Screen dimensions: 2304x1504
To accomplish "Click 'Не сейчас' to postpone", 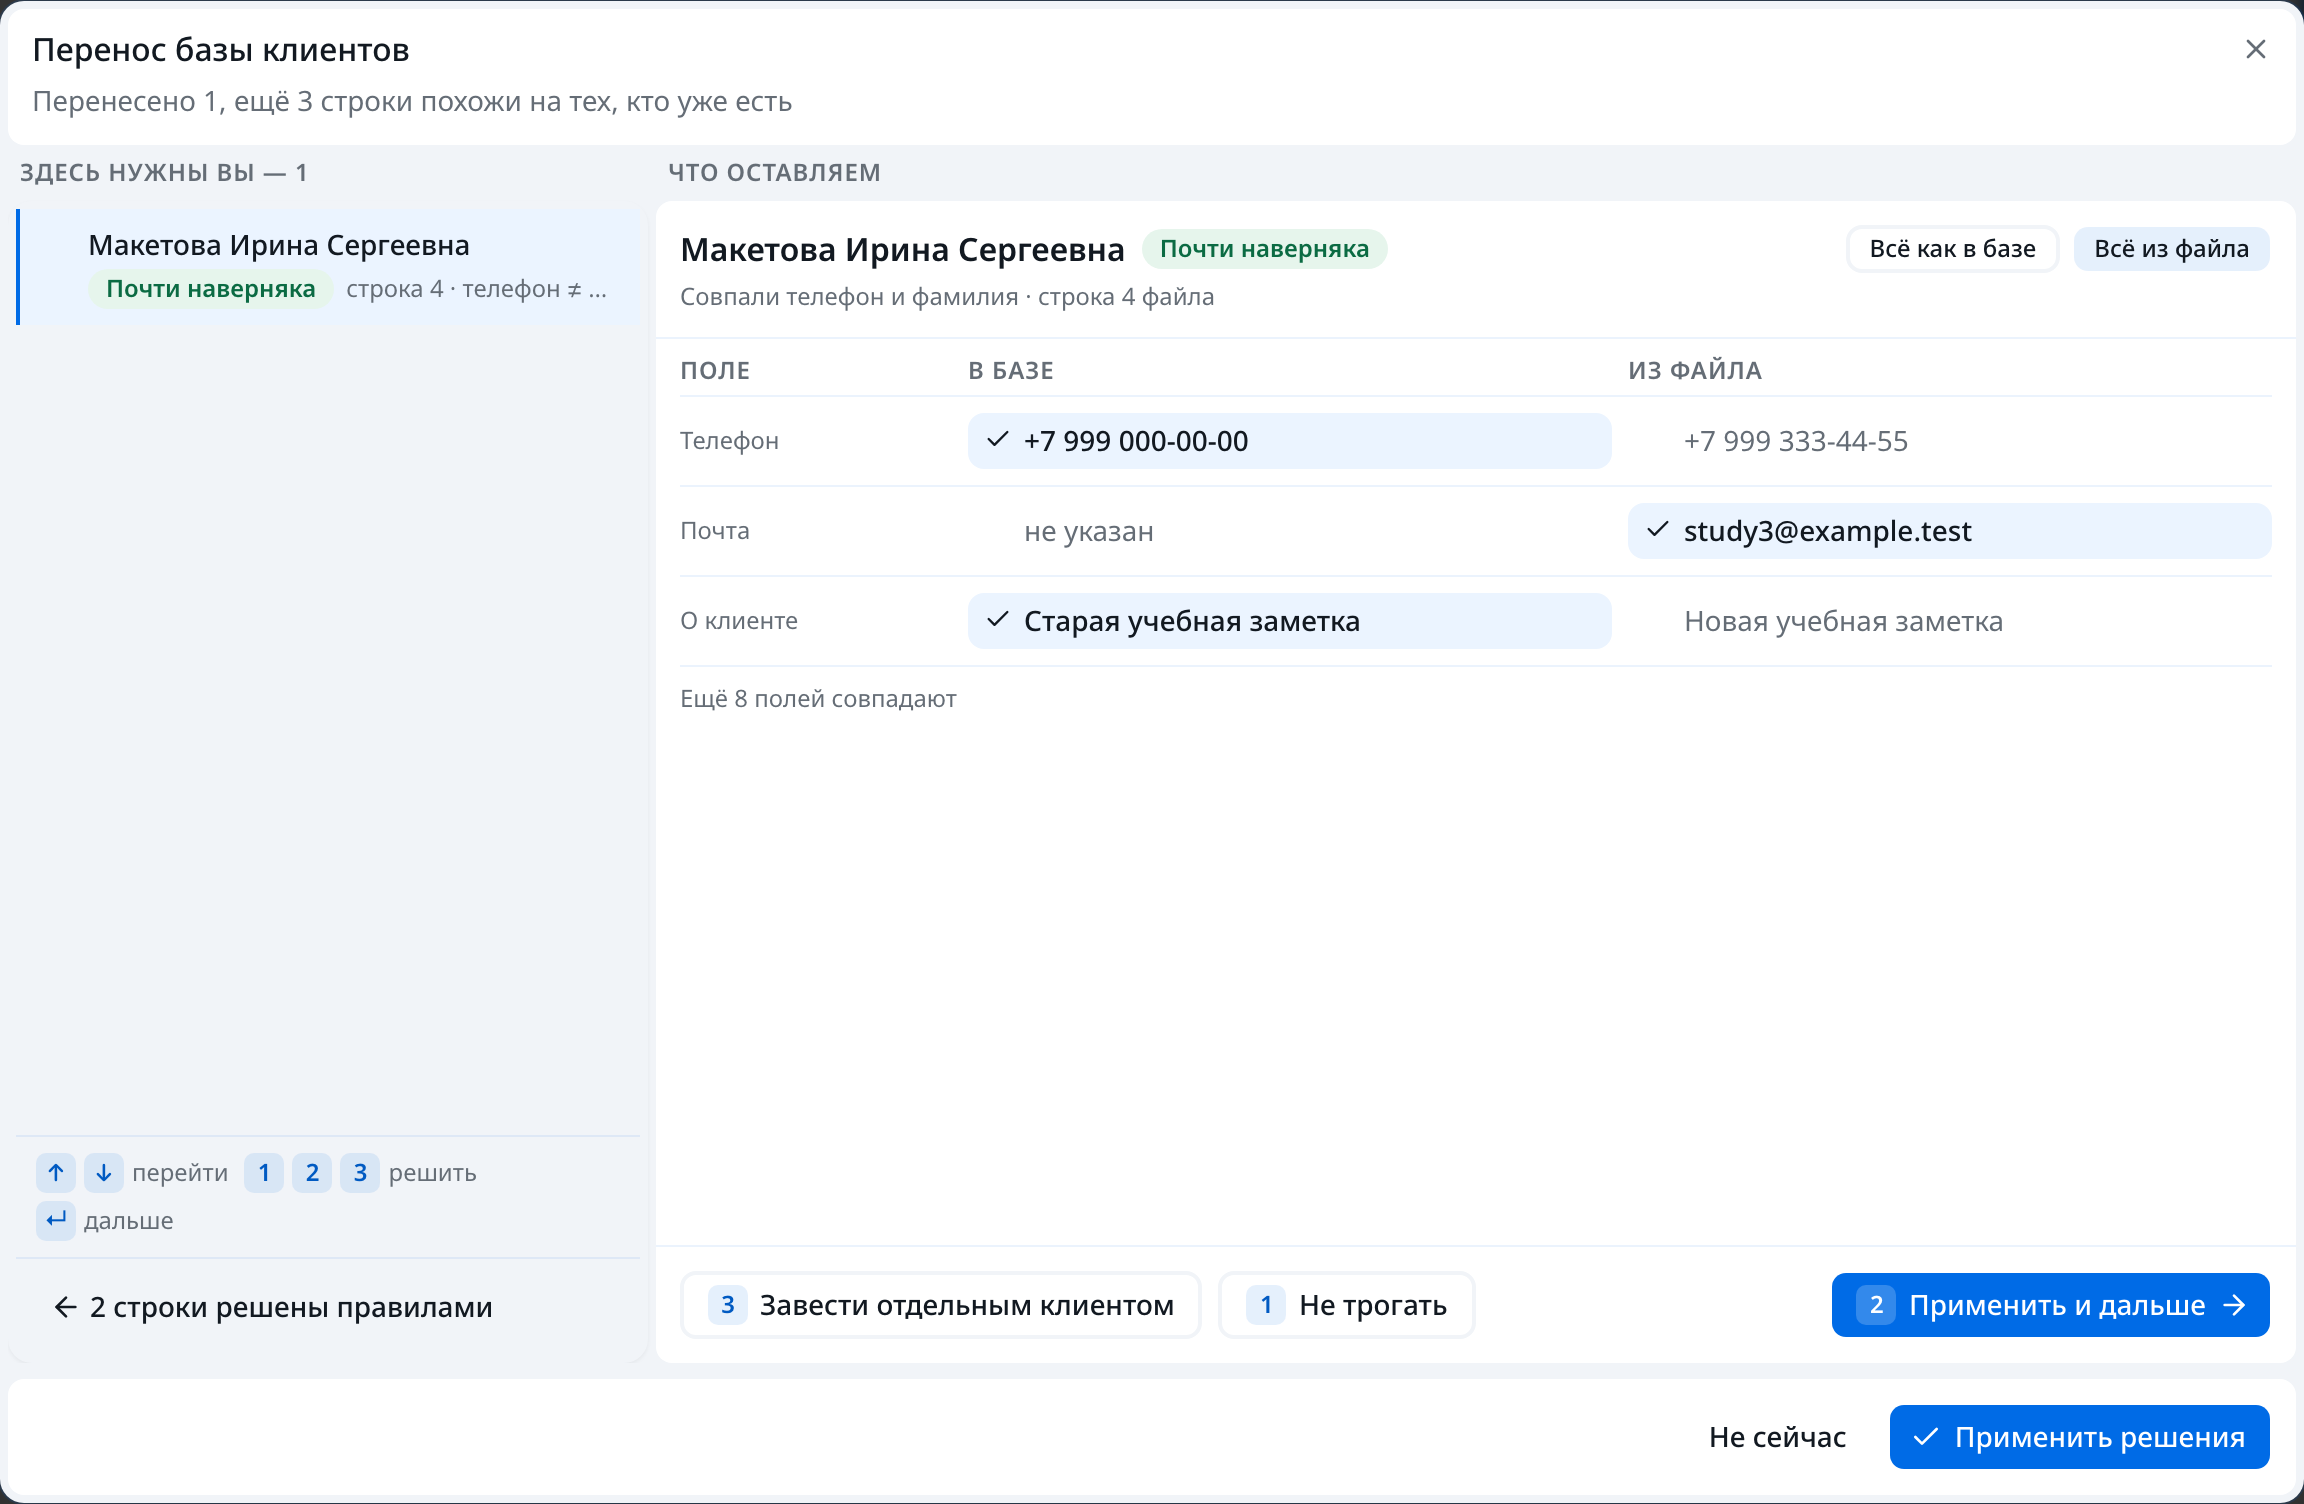I will [x=1777, y=1437].
